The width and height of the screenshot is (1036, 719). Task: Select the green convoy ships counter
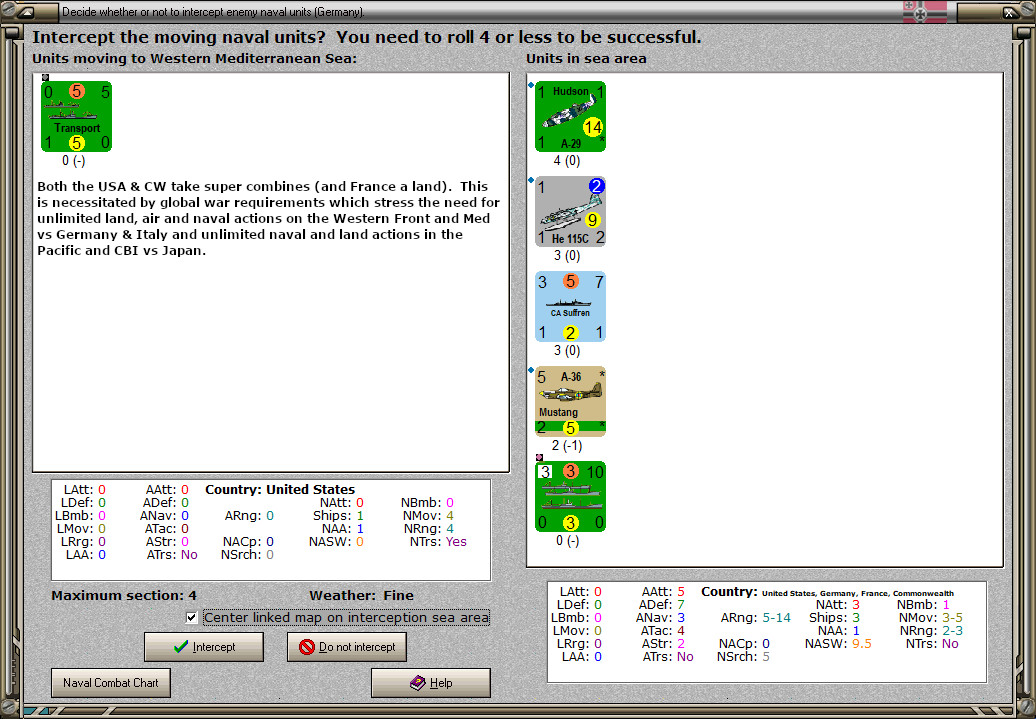click(x=570, y=496)
